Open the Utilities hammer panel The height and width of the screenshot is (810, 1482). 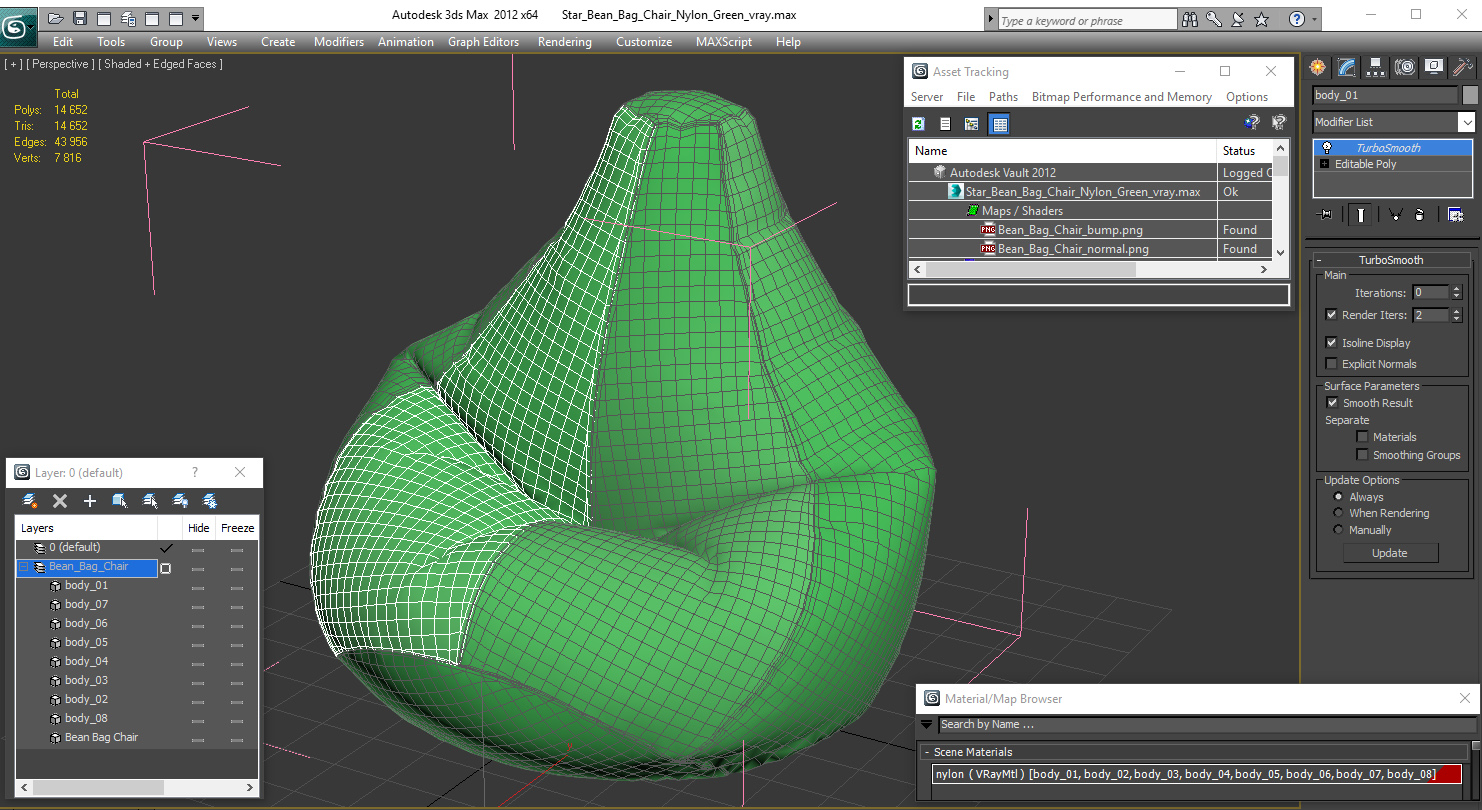pos(1463,67)
